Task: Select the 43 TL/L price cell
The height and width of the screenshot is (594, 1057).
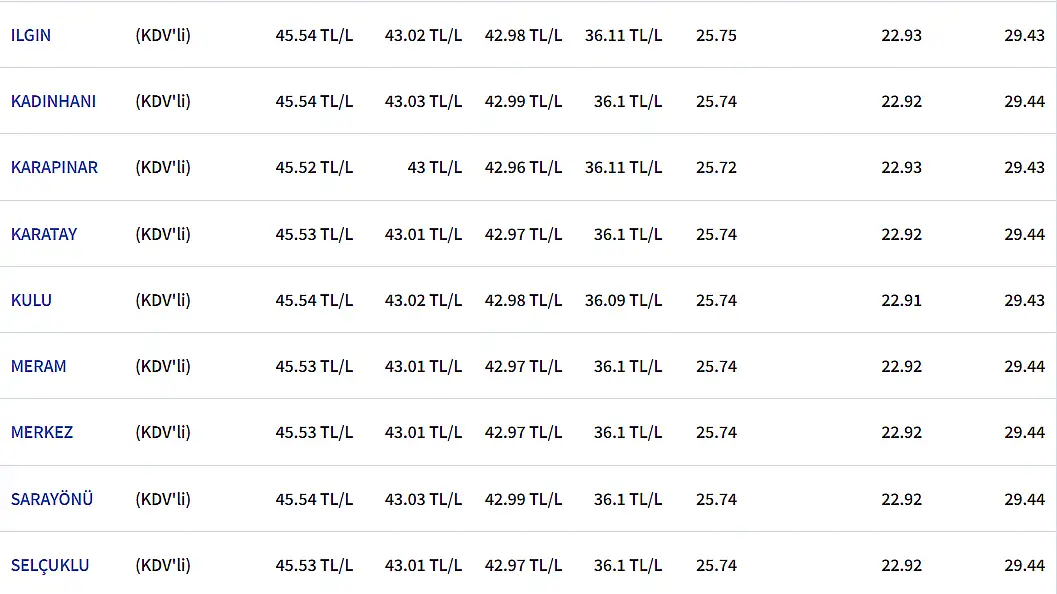Action: [x=434, y=167]
